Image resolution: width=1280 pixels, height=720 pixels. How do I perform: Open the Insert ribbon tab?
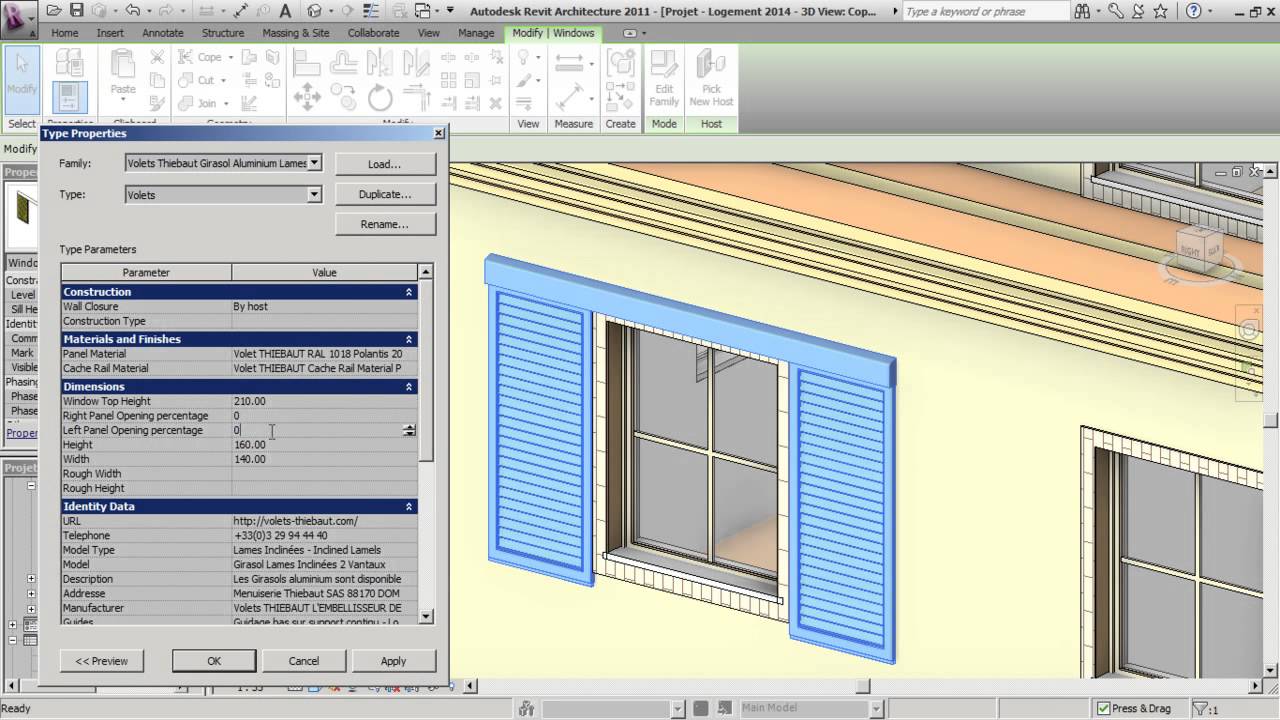point(110,33)
